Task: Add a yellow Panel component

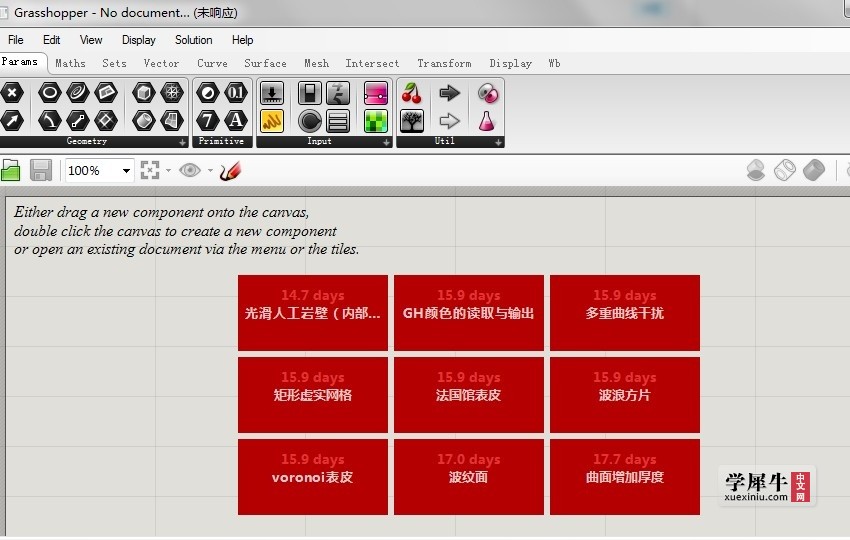Action: coord(272,121)
